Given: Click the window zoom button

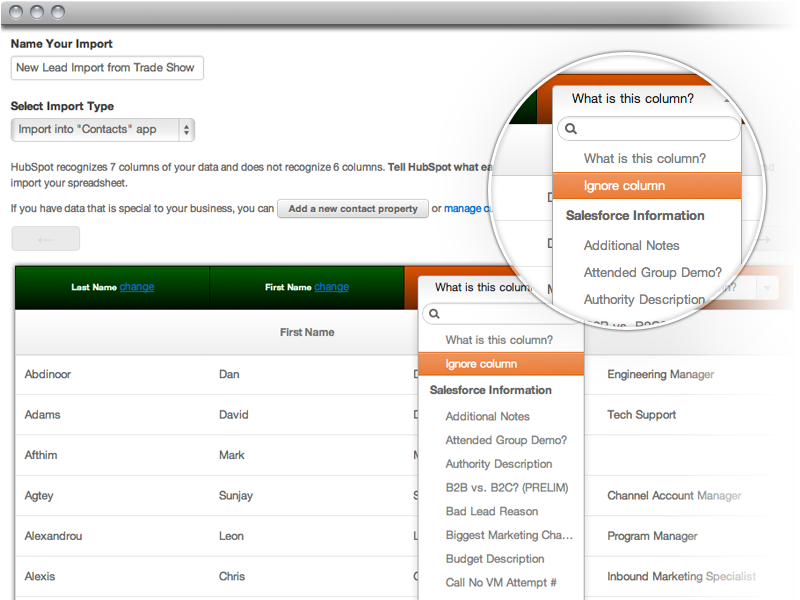Looking at the screenshot, I should (x=57, y=12).
